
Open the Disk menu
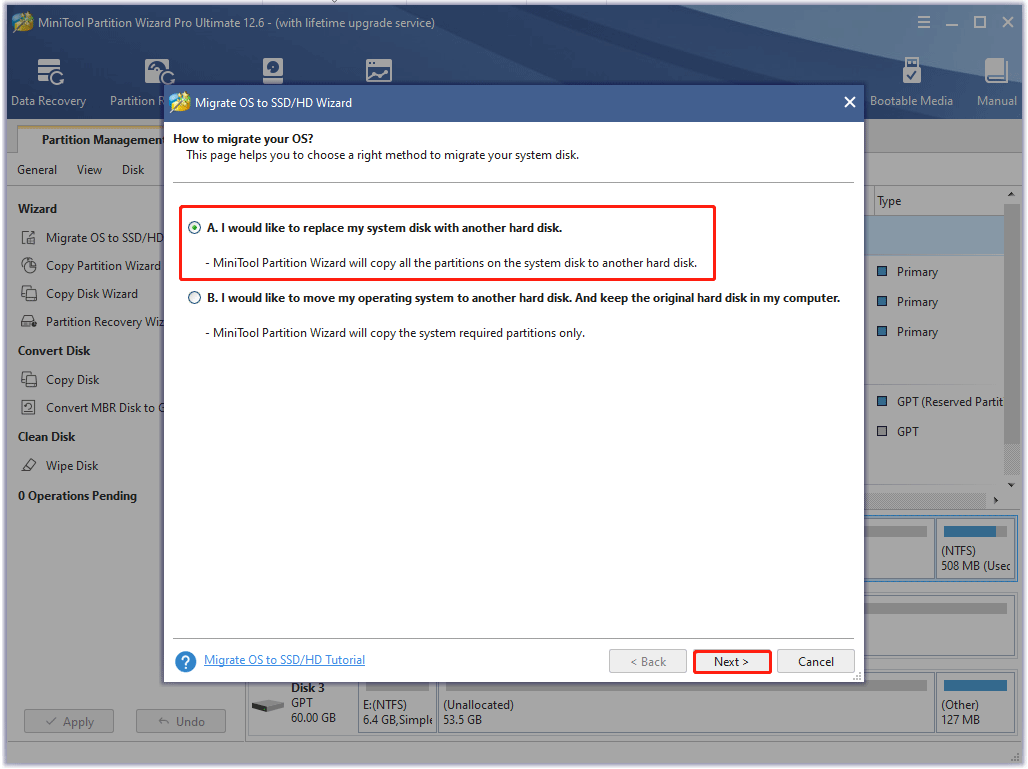click(x=132, y=170)
